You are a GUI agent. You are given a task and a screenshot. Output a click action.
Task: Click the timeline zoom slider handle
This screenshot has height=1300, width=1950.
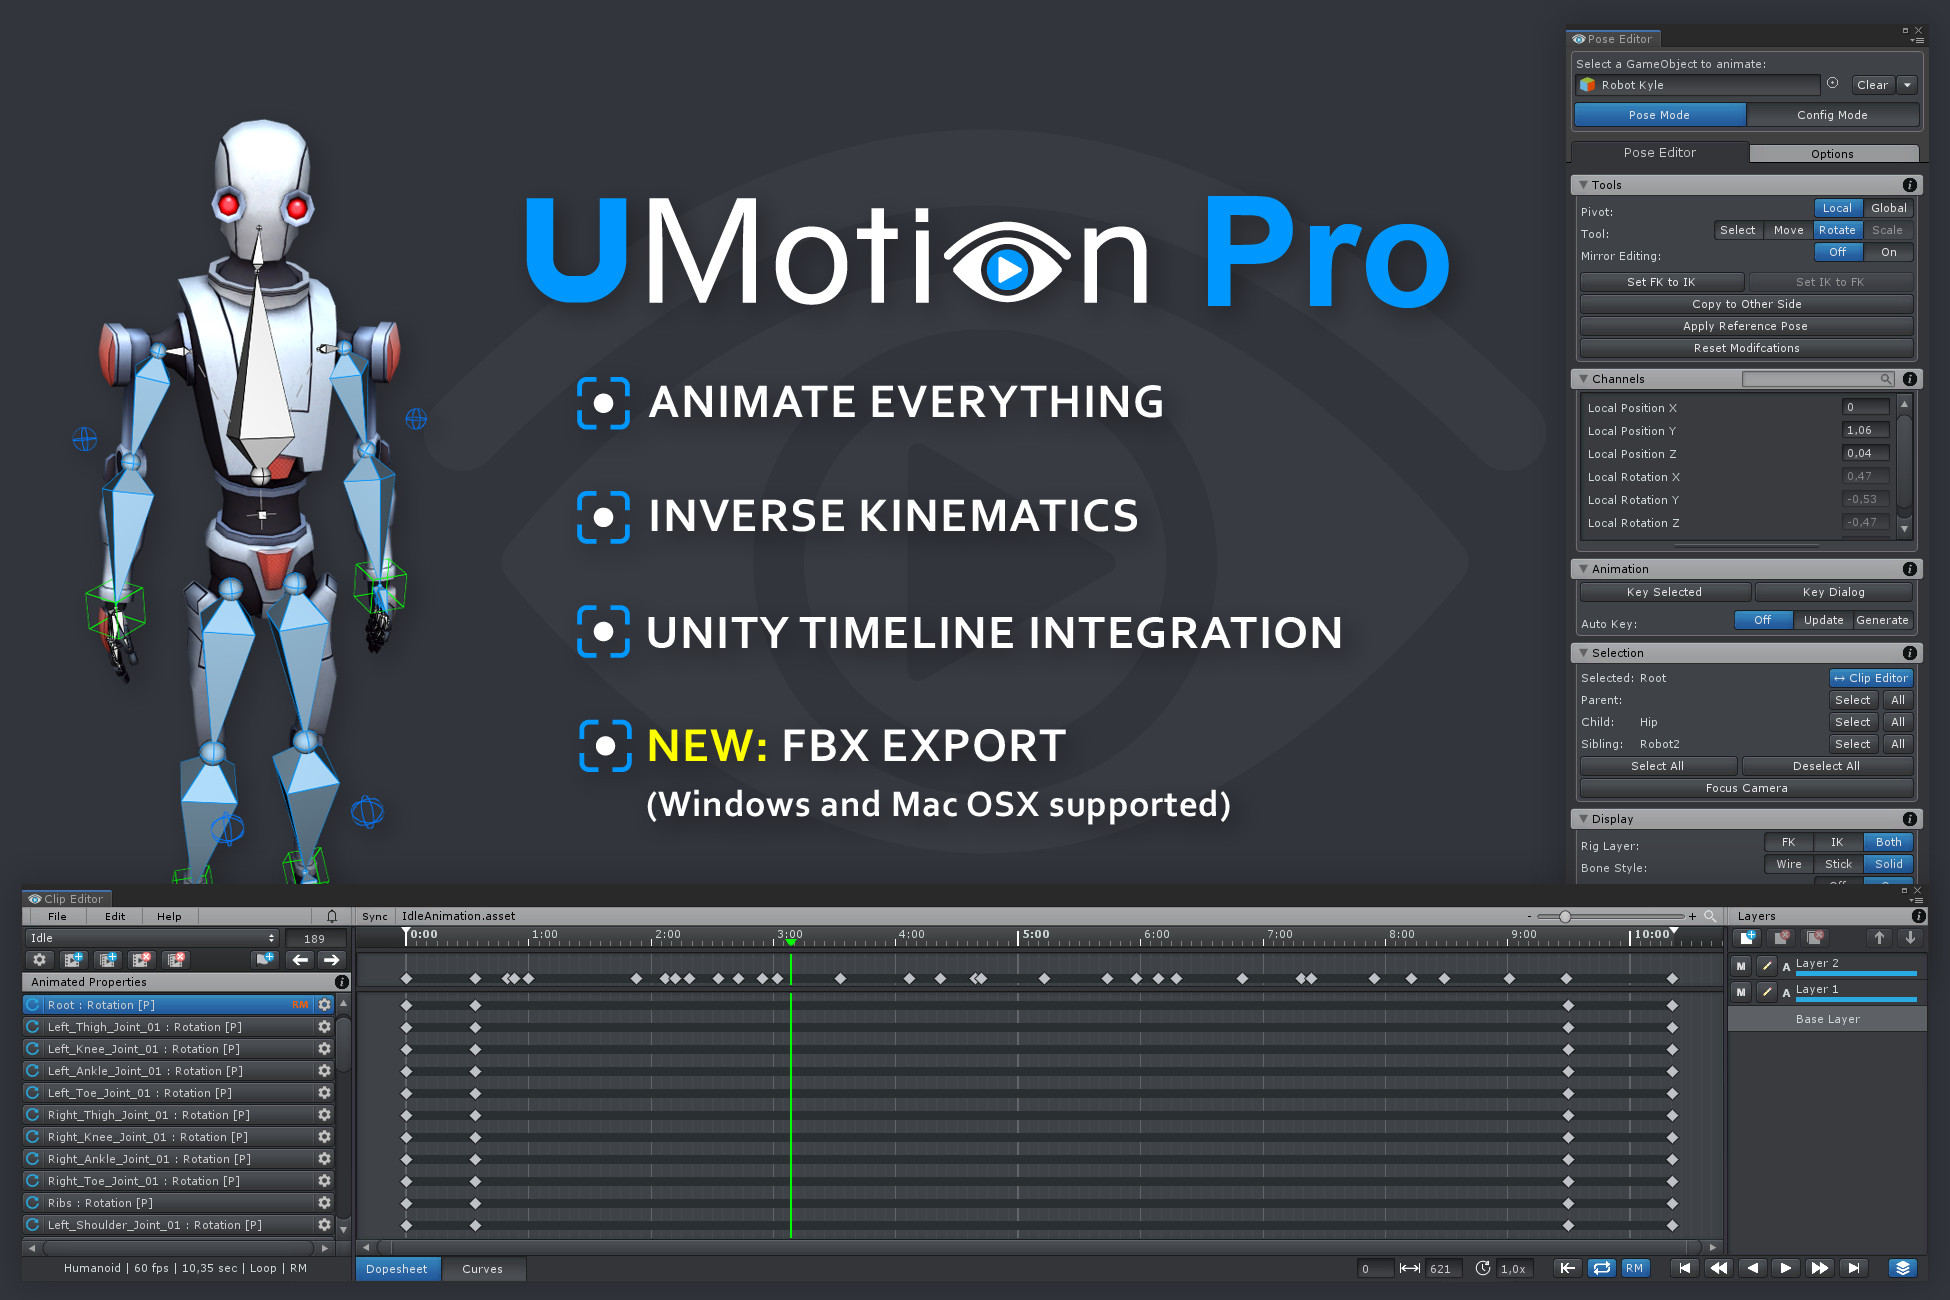(x=1565, y=916)
